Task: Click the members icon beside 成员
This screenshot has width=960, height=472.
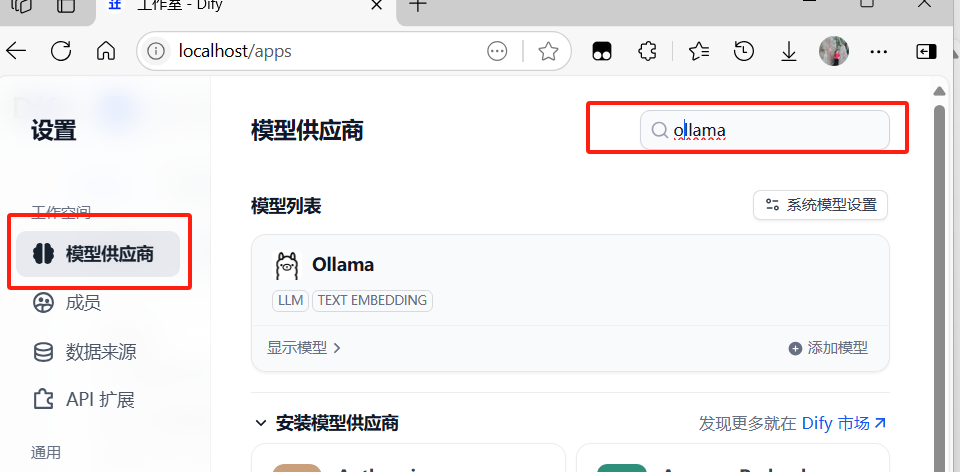Action: pyautogui.click(x=43, y=303)
